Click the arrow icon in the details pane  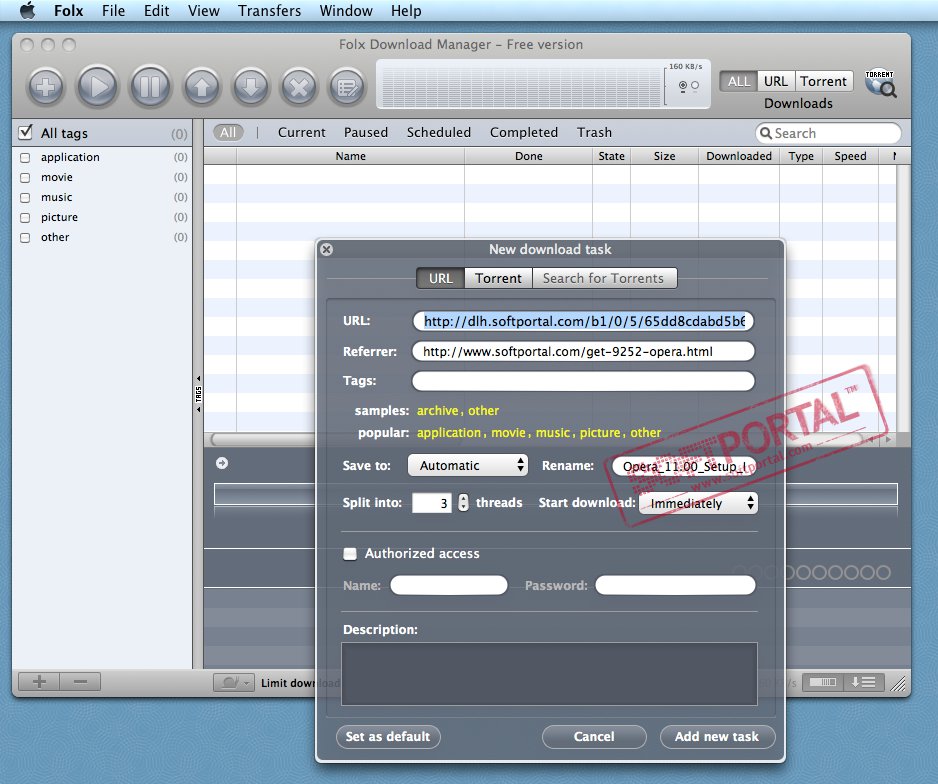(x=222, y=463)
